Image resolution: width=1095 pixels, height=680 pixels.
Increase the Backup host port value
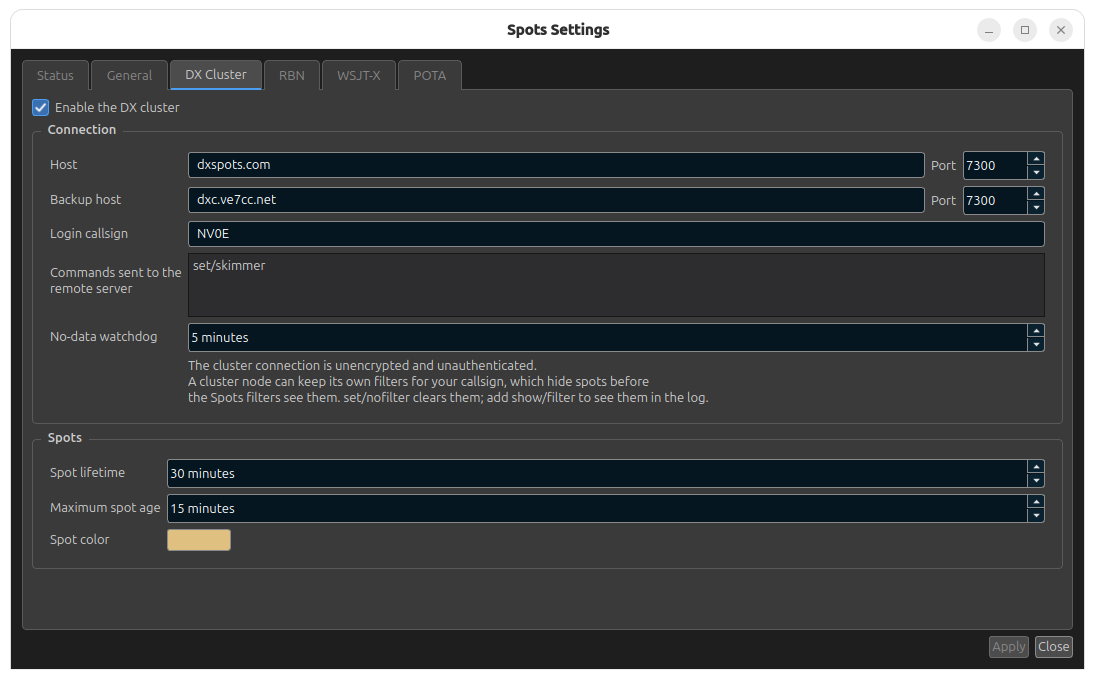pyautogui.click(x=1036, y=193)
